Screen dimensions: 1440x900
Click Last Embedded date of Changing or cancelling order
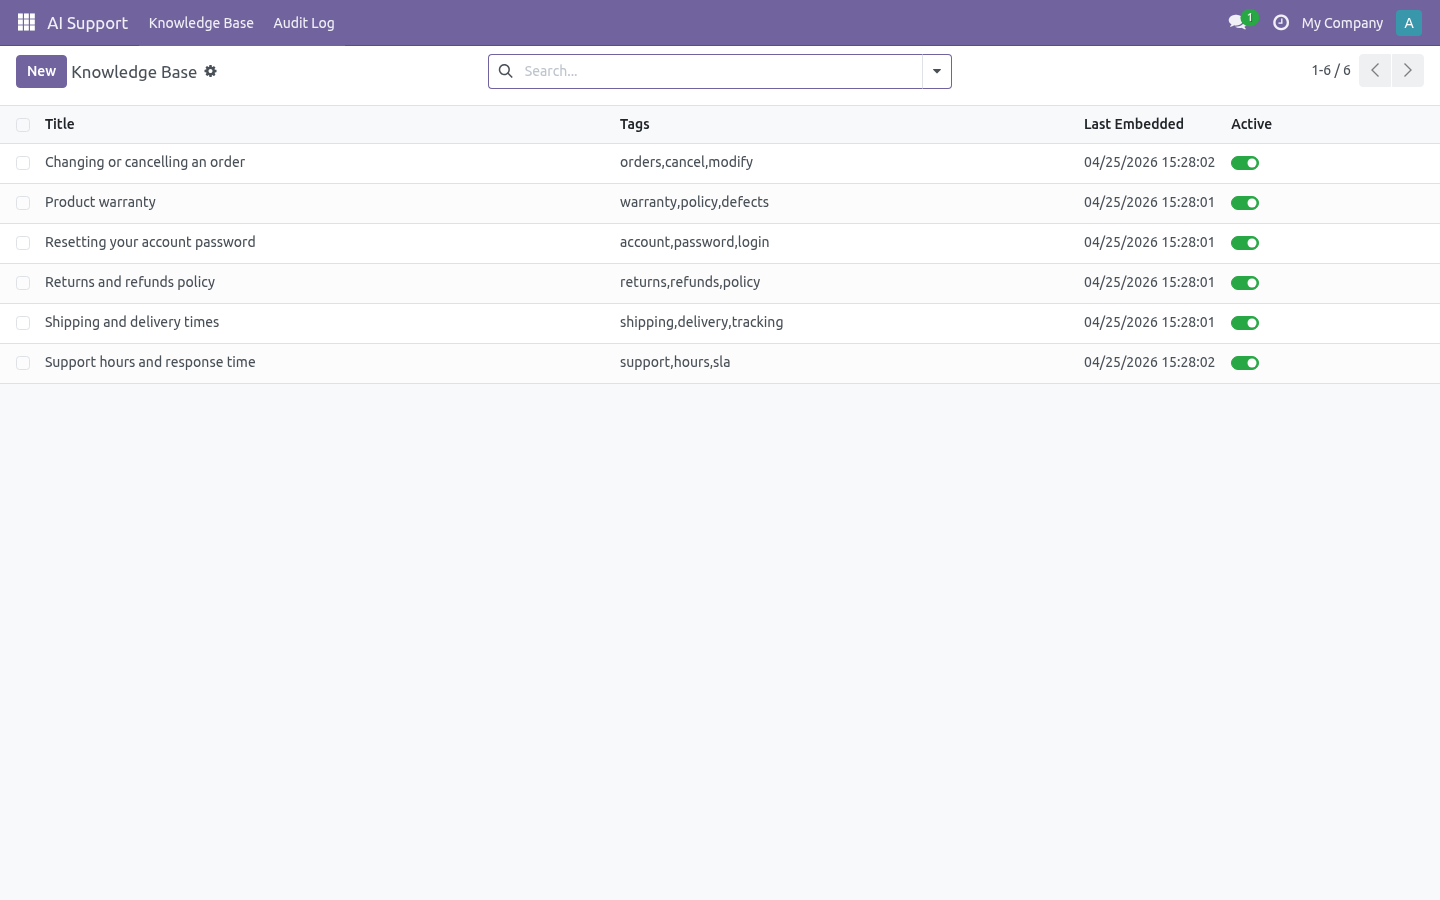pos(1149,162)
